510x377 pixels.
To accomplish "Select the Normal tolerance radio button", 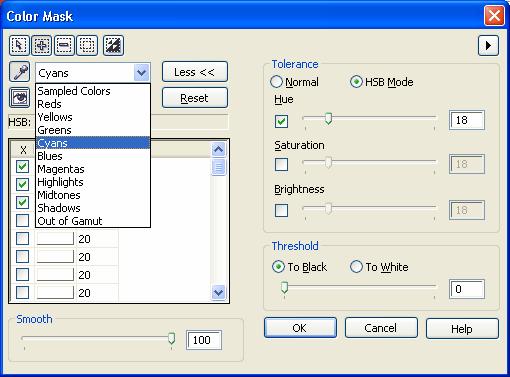I will pyautogui.click(x=276, y=82).
